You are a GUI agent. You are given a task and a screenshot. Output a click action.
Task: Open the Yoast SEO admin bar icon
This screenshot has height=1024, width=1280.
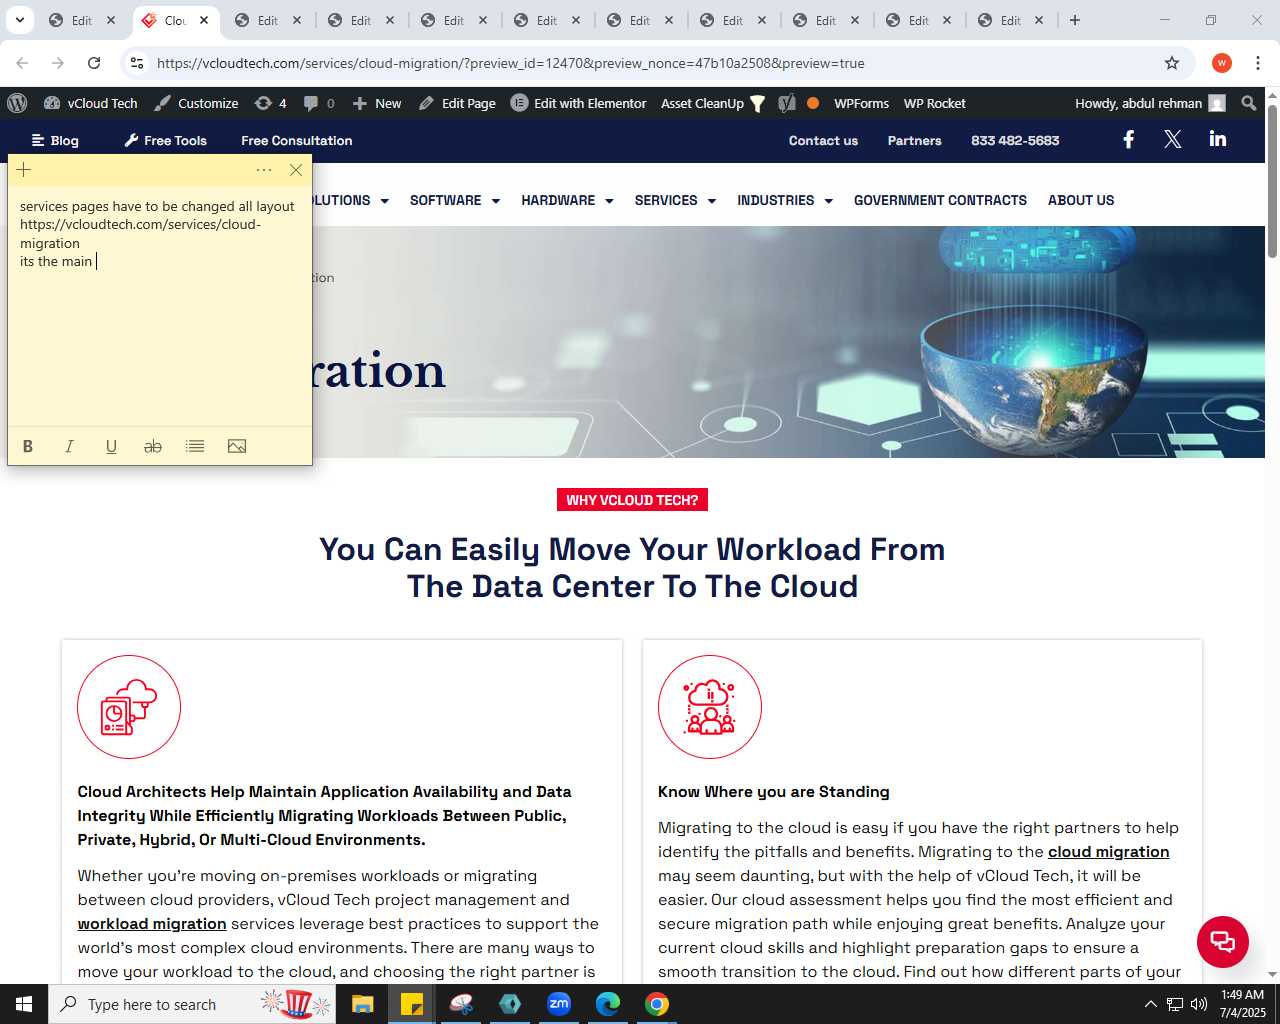pyautogui.click(x=787, y=103)
